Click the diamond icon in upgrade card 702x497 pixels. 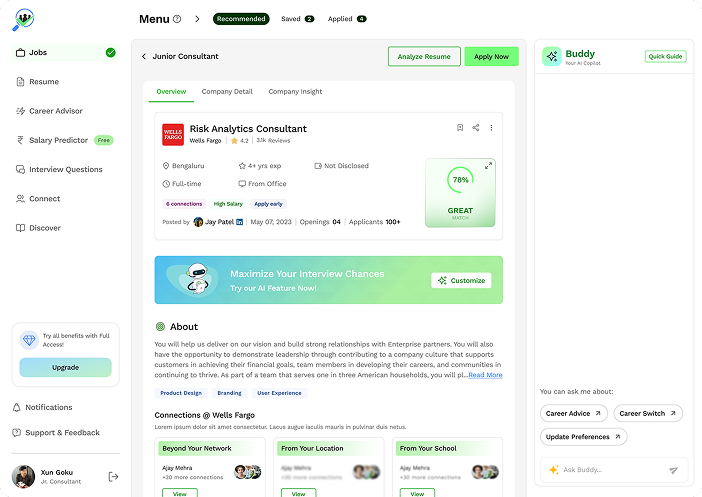29,340
